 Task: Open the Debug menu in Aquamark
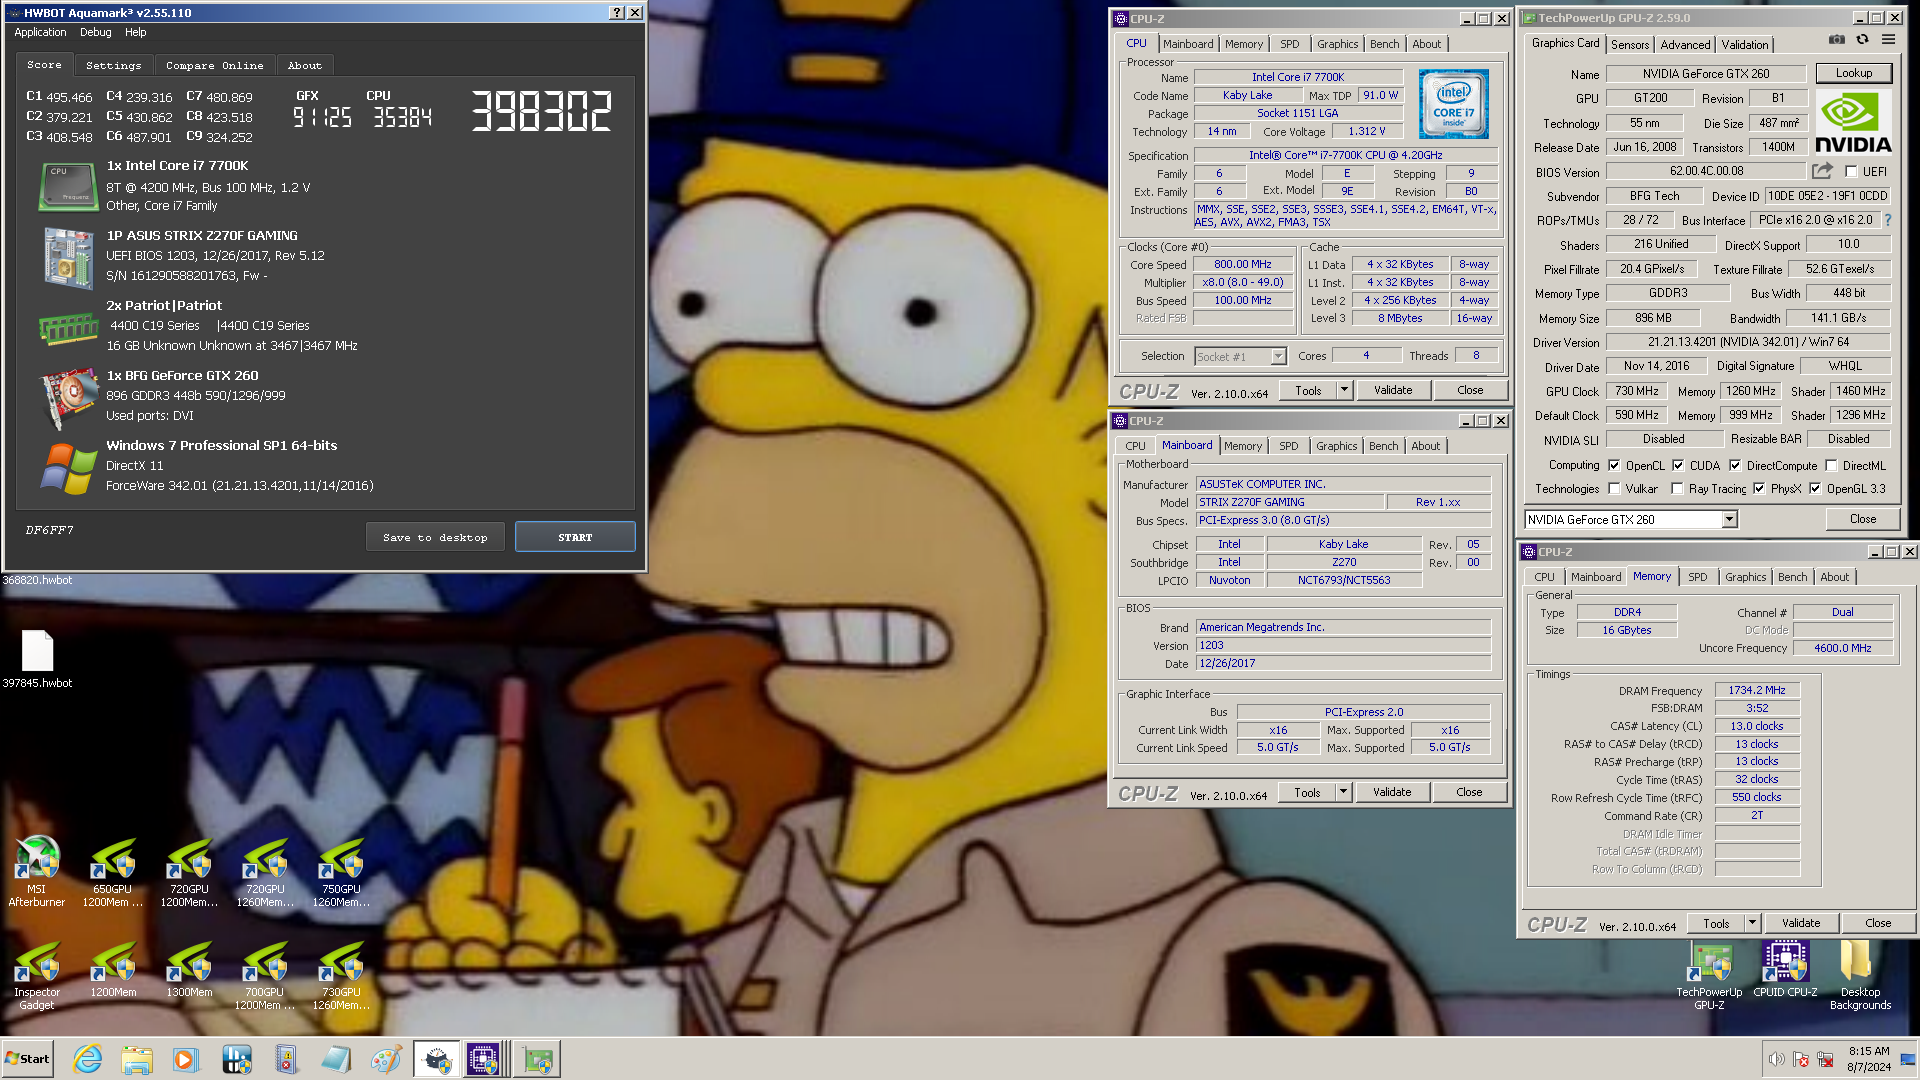click(96, 32)
